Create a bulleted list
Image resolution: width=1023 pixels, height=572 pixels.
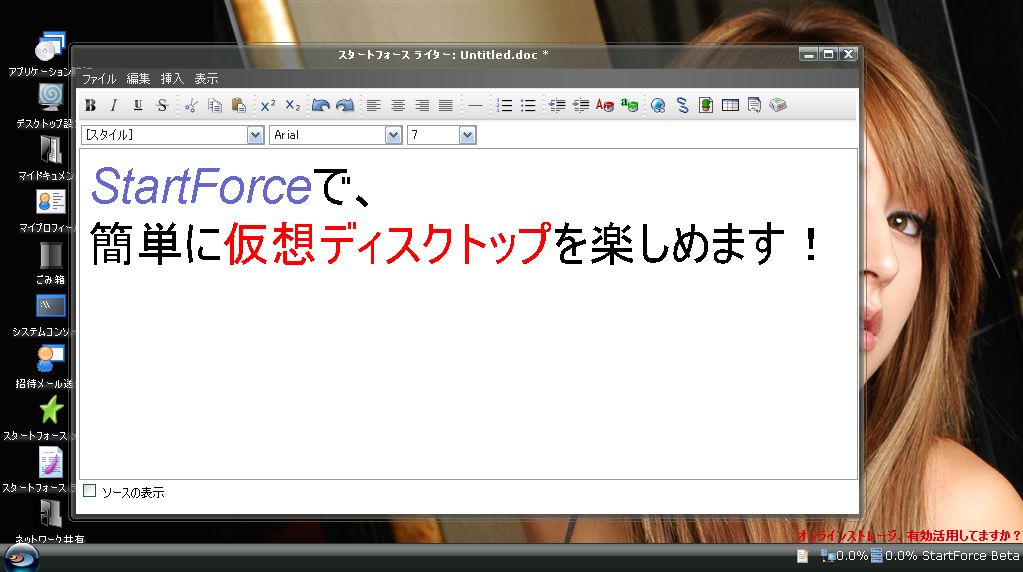528,105
